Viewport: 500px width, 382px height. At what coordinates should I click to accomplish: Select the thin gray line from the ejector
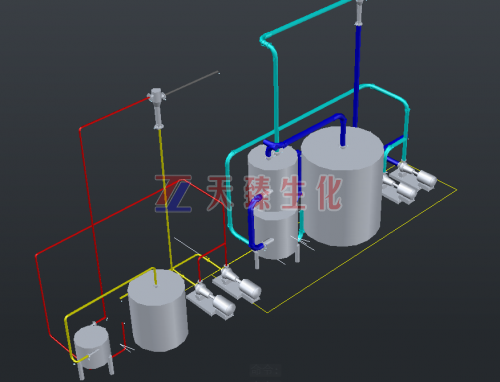point(192,83)
